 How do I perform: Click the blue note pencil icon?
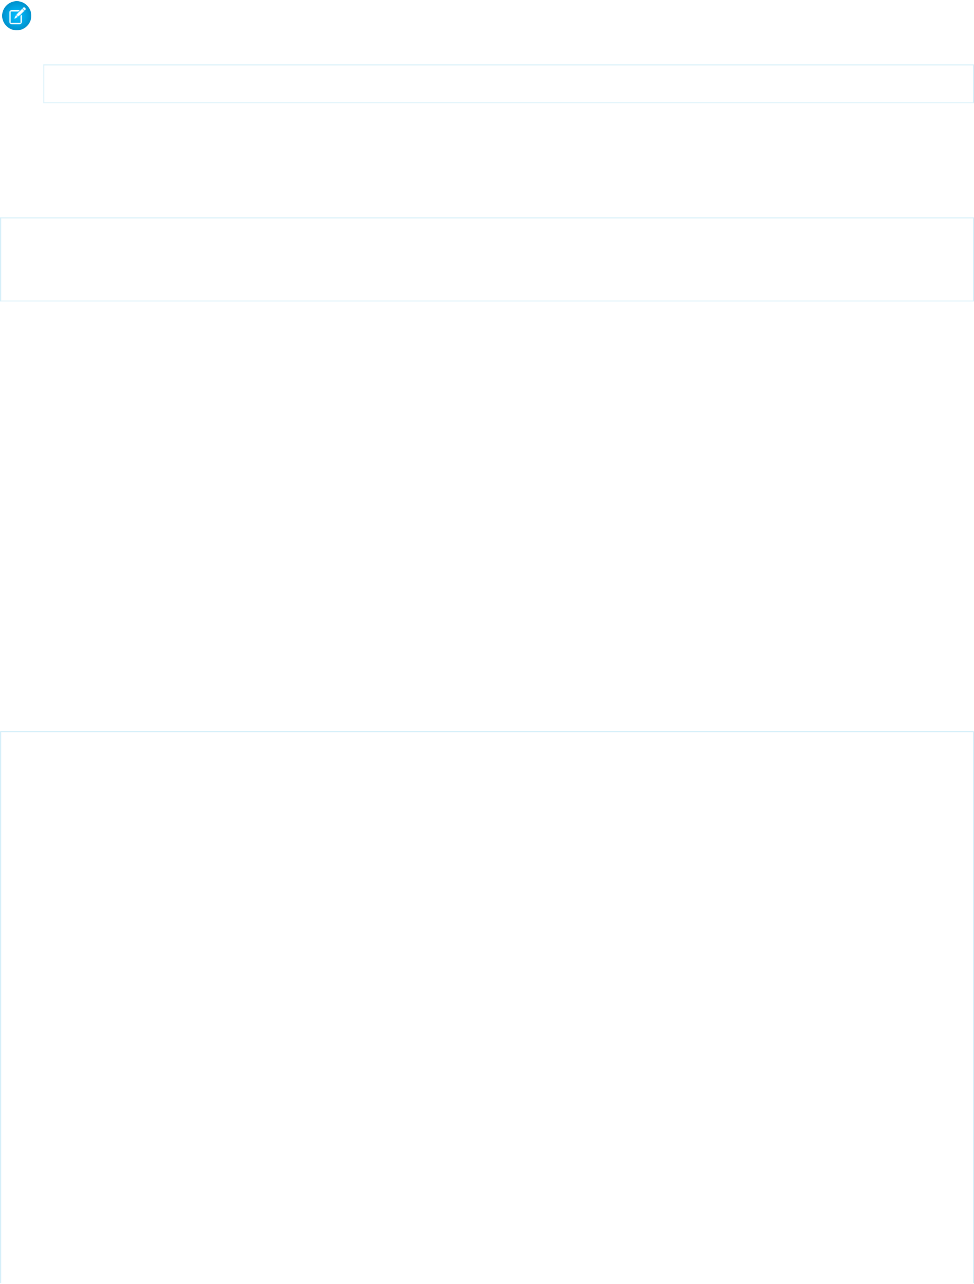point(17,17)
